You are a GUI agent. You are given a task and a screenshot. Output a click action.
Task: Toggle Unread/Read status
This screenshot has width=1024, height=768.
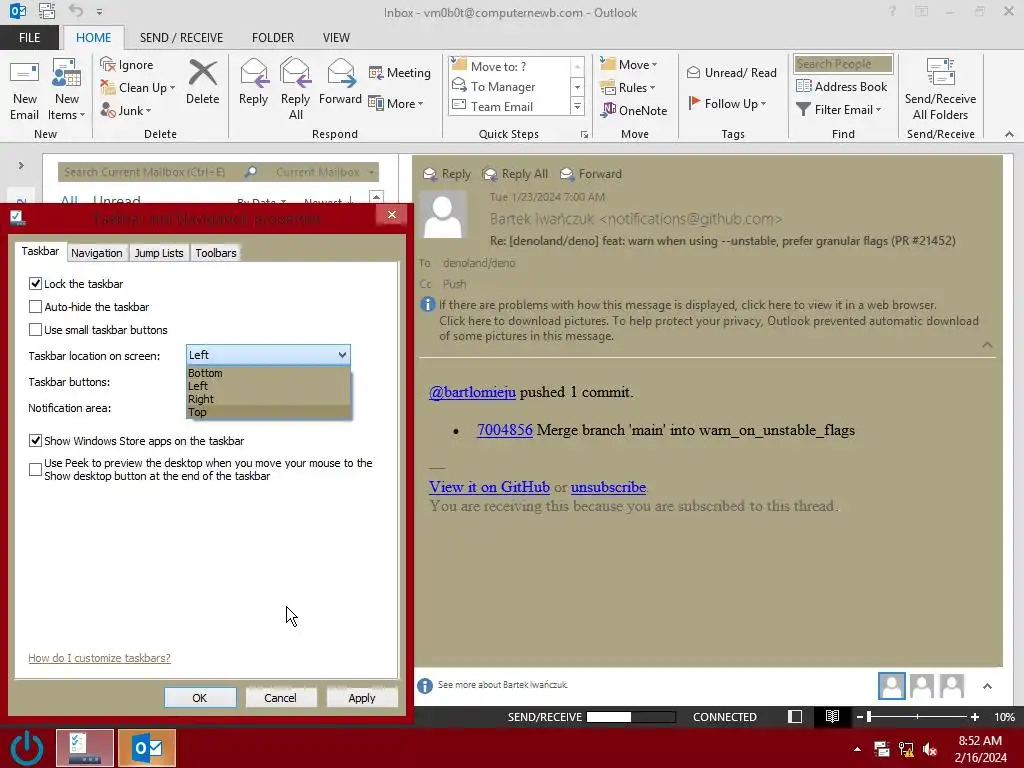click(731, 72)
